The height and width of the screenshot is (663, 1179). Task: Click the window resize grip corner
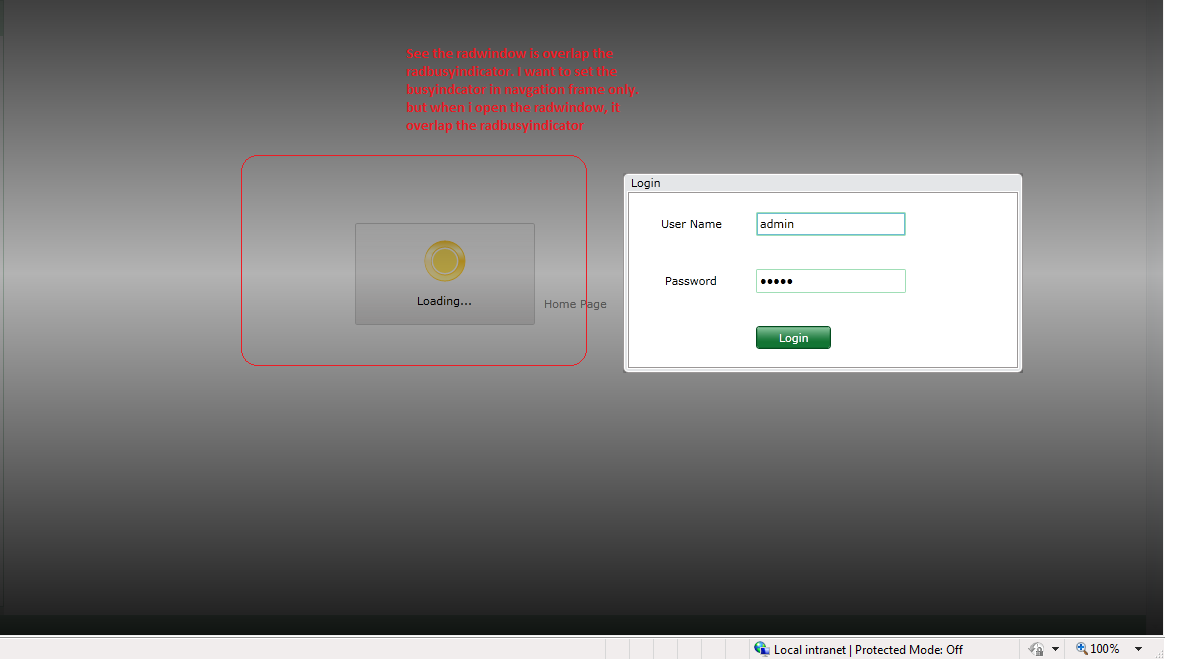1159,653
